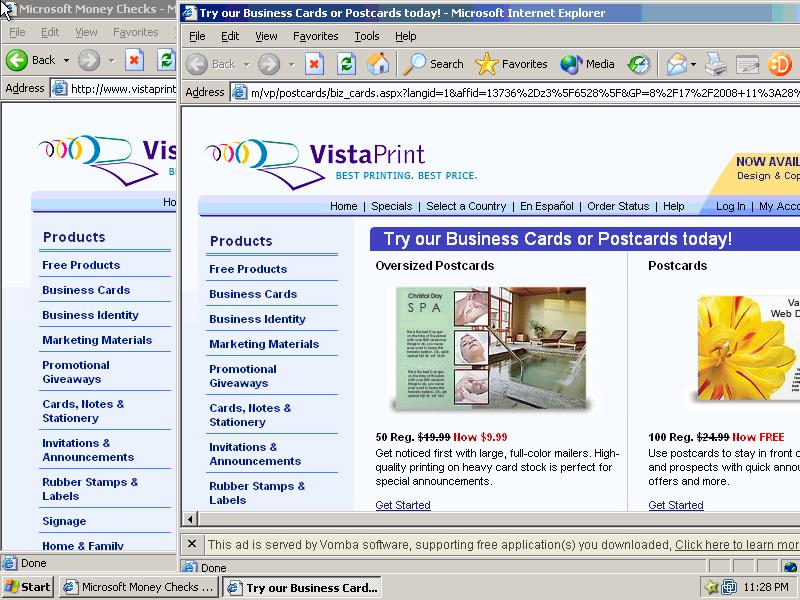The width and height of the screenshot is (800, 600).
Task: Click the Windows Start button
Action: pos(28,587)
